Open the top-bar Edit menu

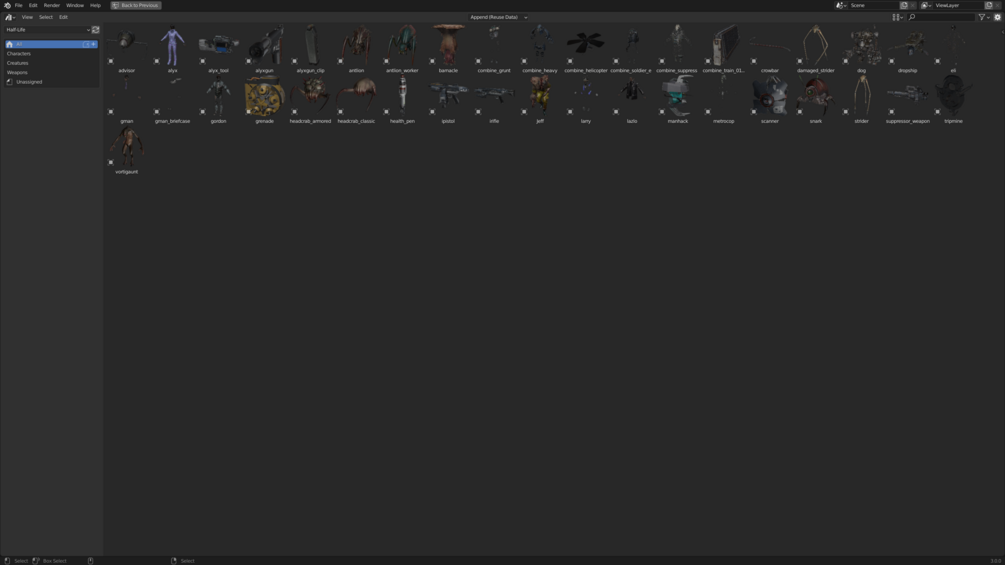coord(33,5)
